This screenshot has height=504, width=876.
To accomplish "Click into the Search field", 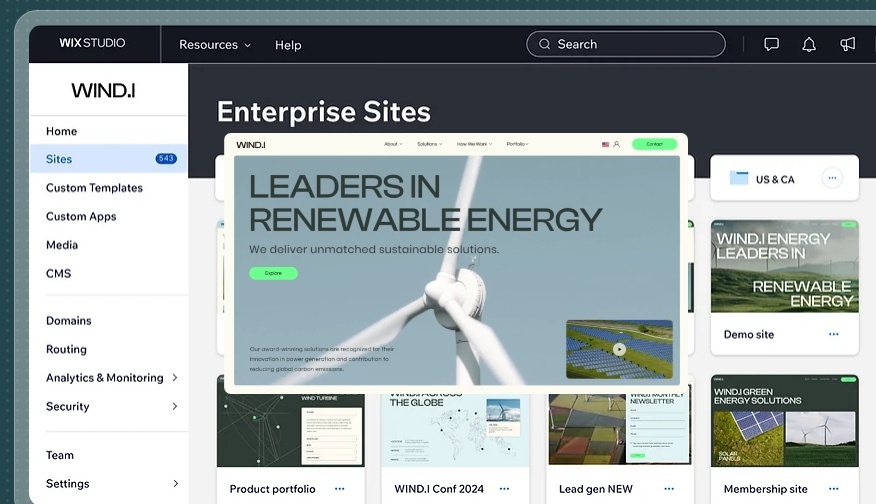I will 626,44.
